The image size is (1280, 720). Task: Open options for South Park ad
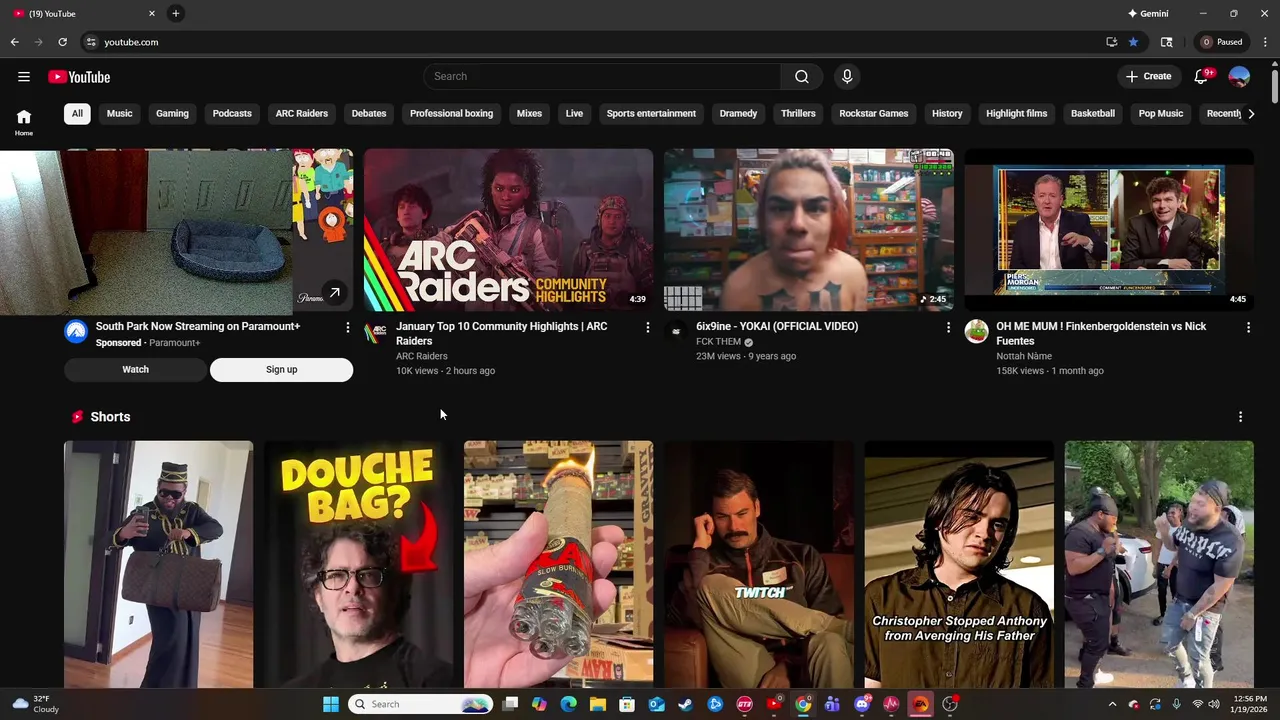(348, 327)
